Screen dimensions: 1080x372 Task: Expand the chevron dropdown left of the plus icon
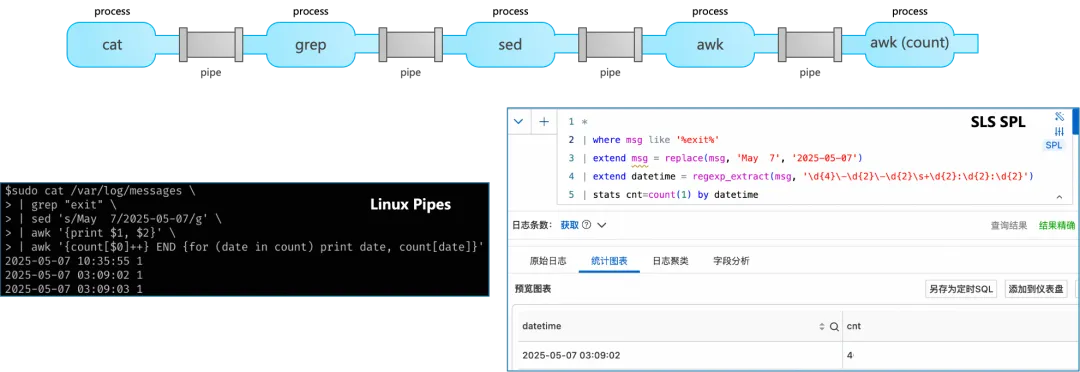tap(519, 121)
